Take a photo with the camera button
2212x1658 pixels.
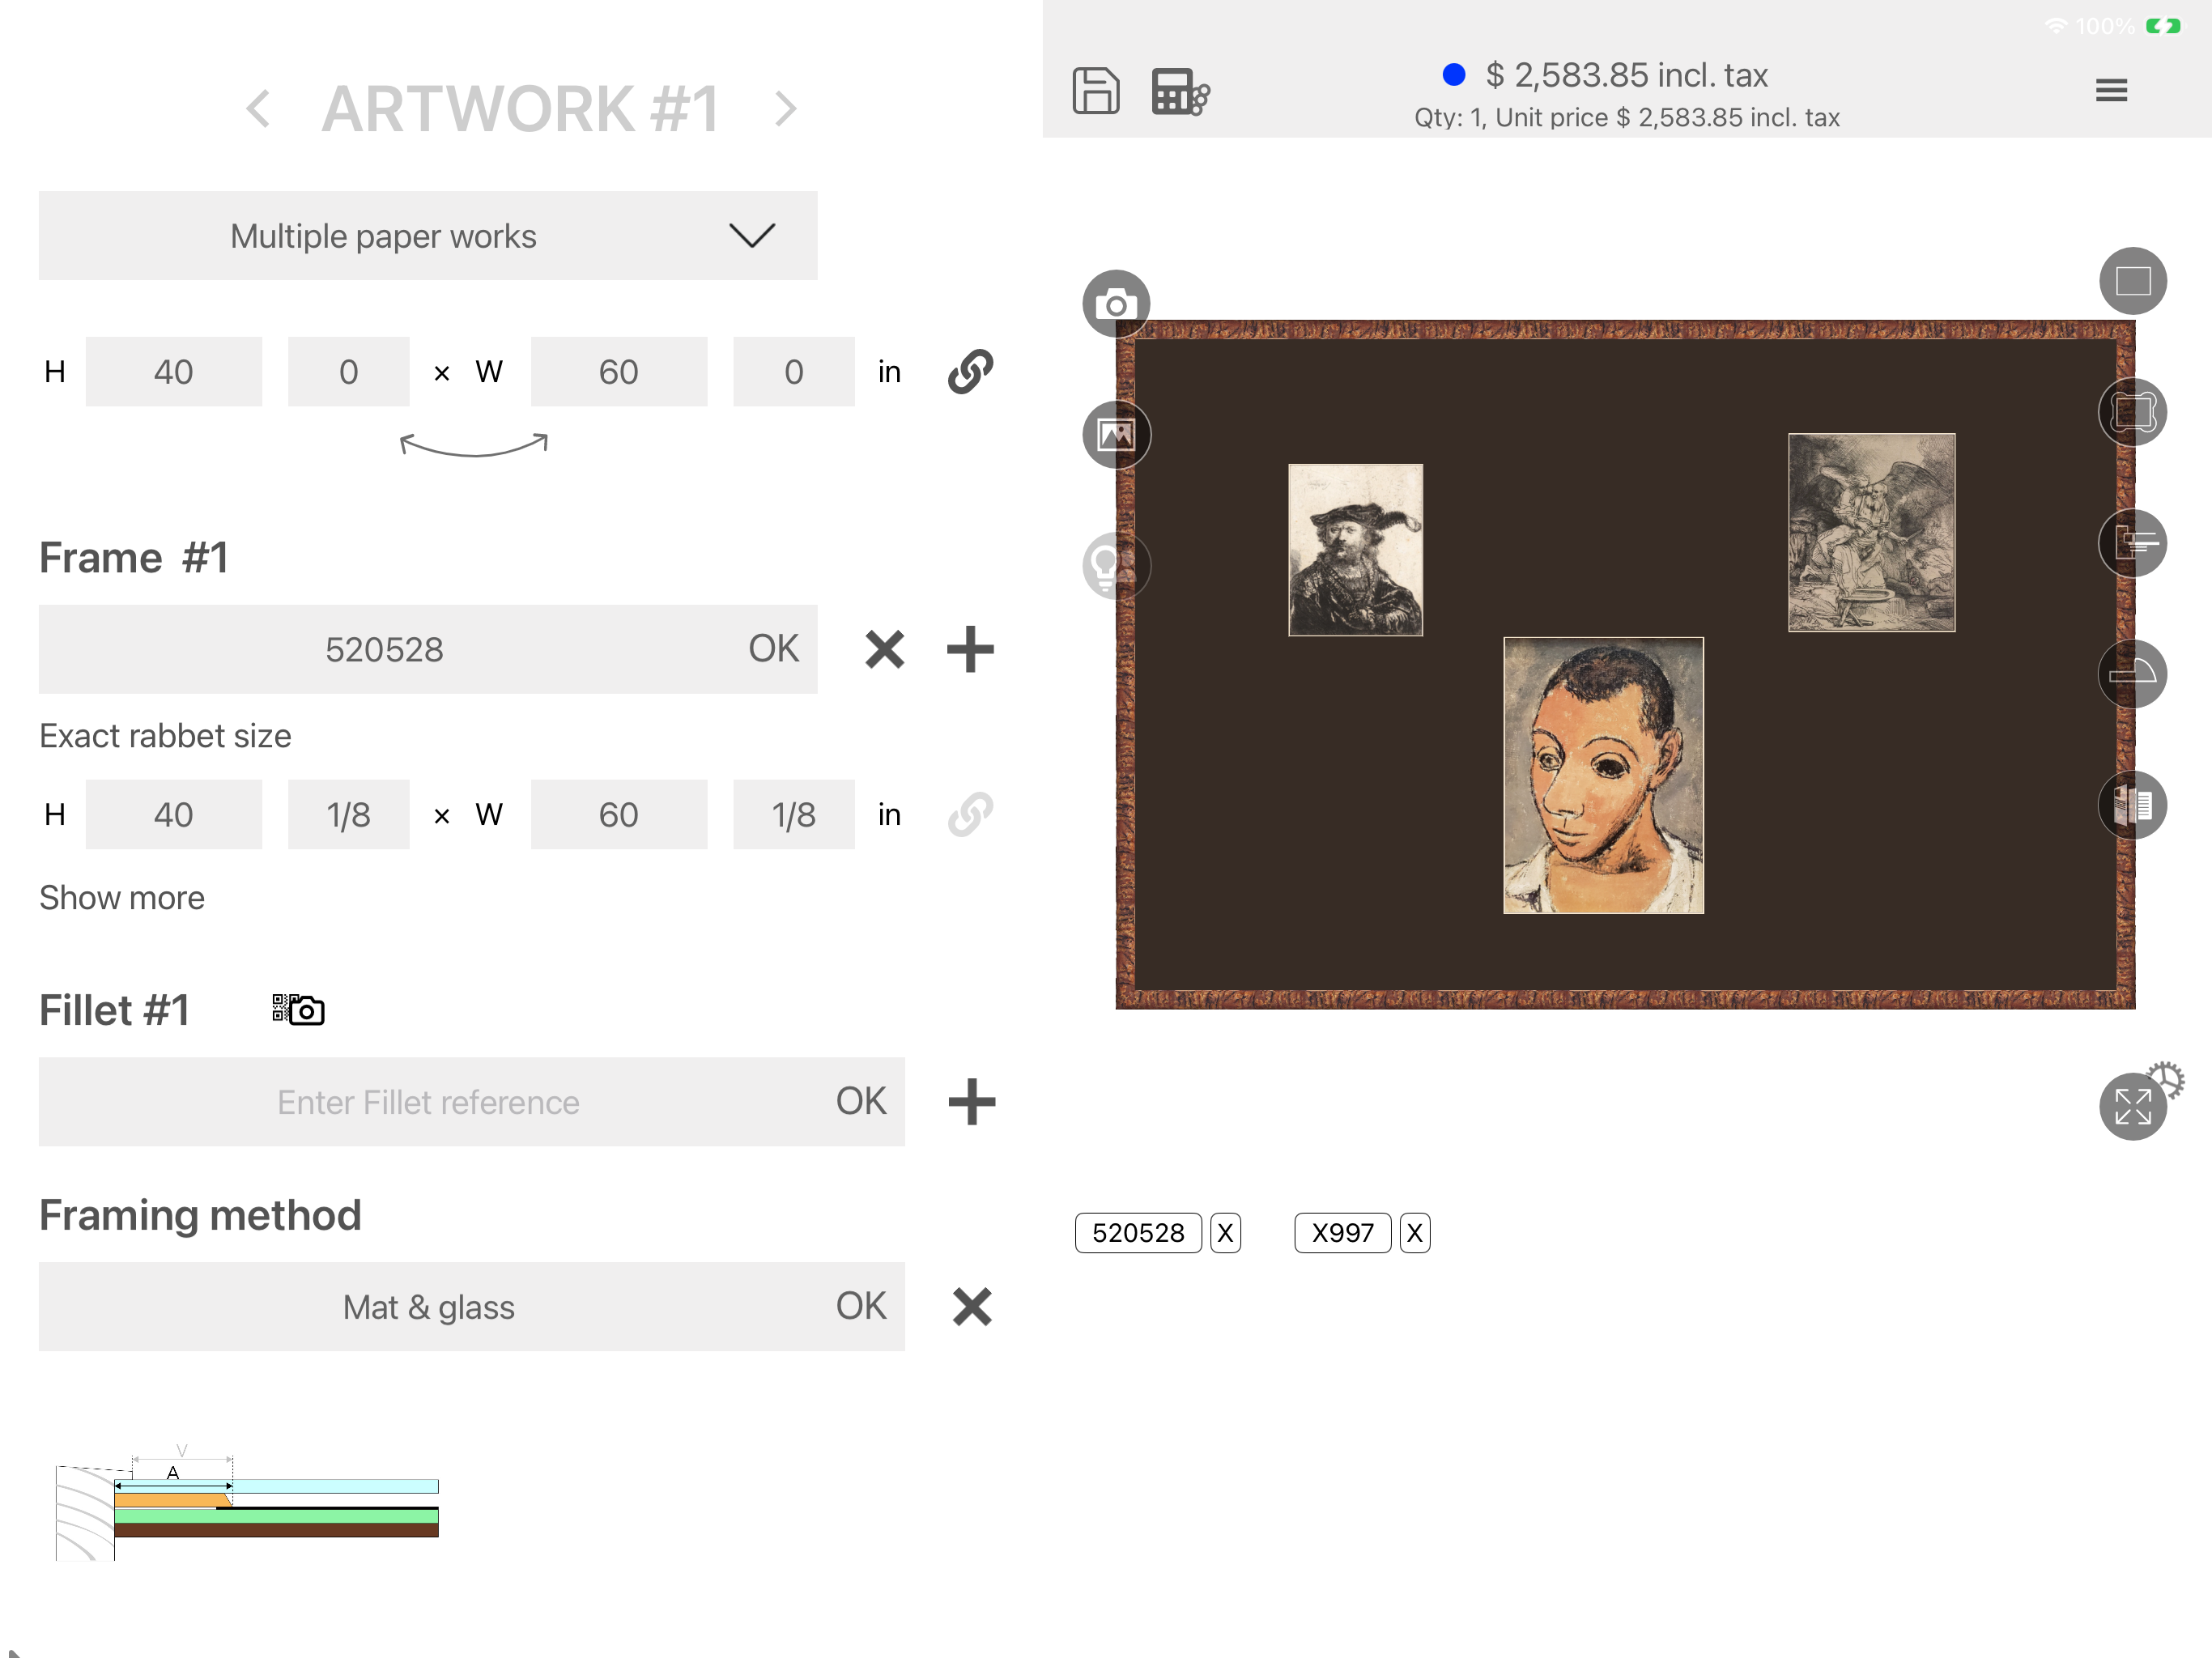[1116, 303]
